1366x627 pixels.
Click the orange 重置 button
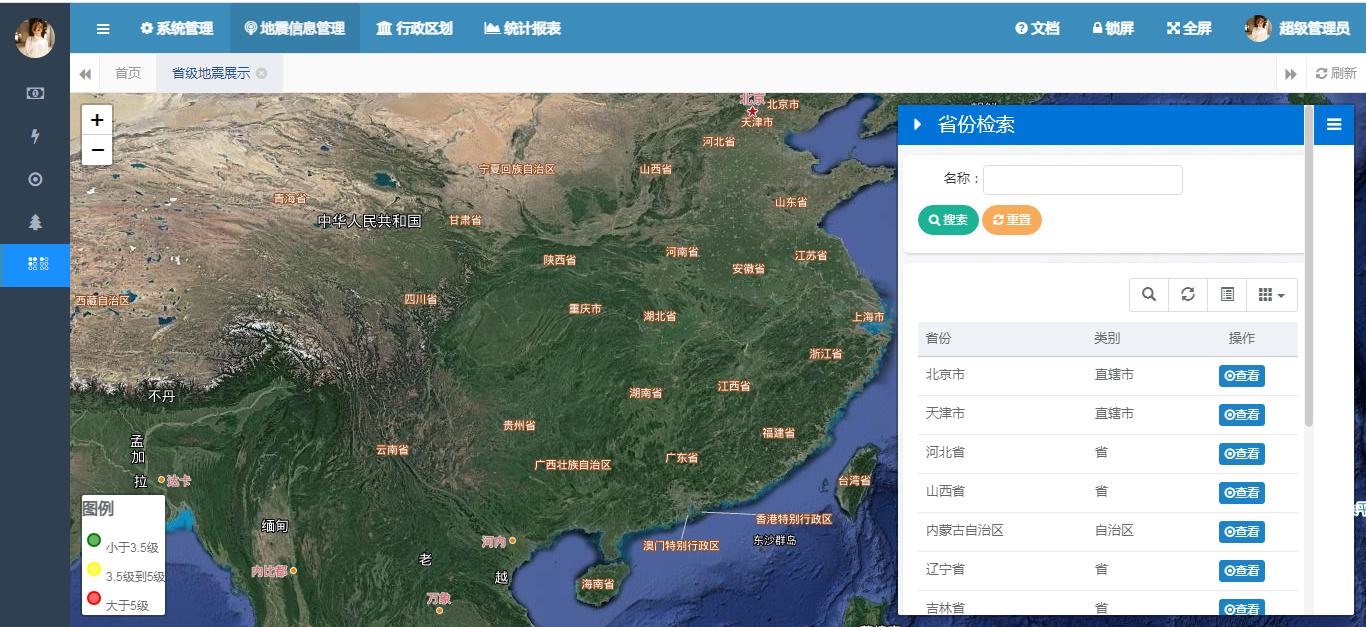(x=1012, y=220)
